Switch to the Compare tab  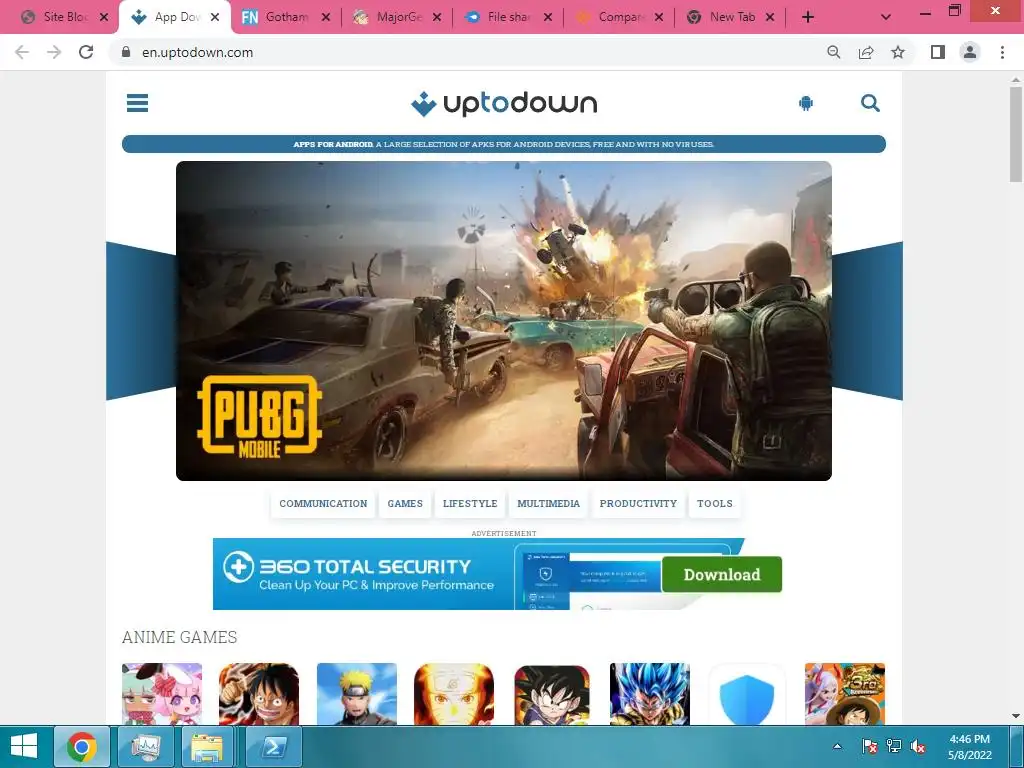click(618, 17)
